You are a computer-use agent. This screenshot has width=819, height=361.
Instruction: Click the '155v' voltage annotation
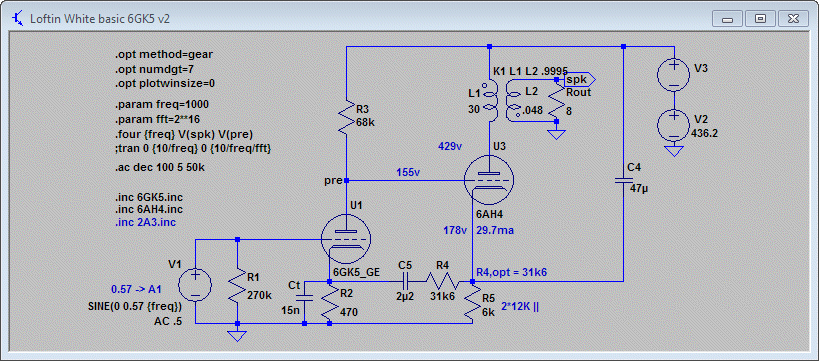coord(409,172)
